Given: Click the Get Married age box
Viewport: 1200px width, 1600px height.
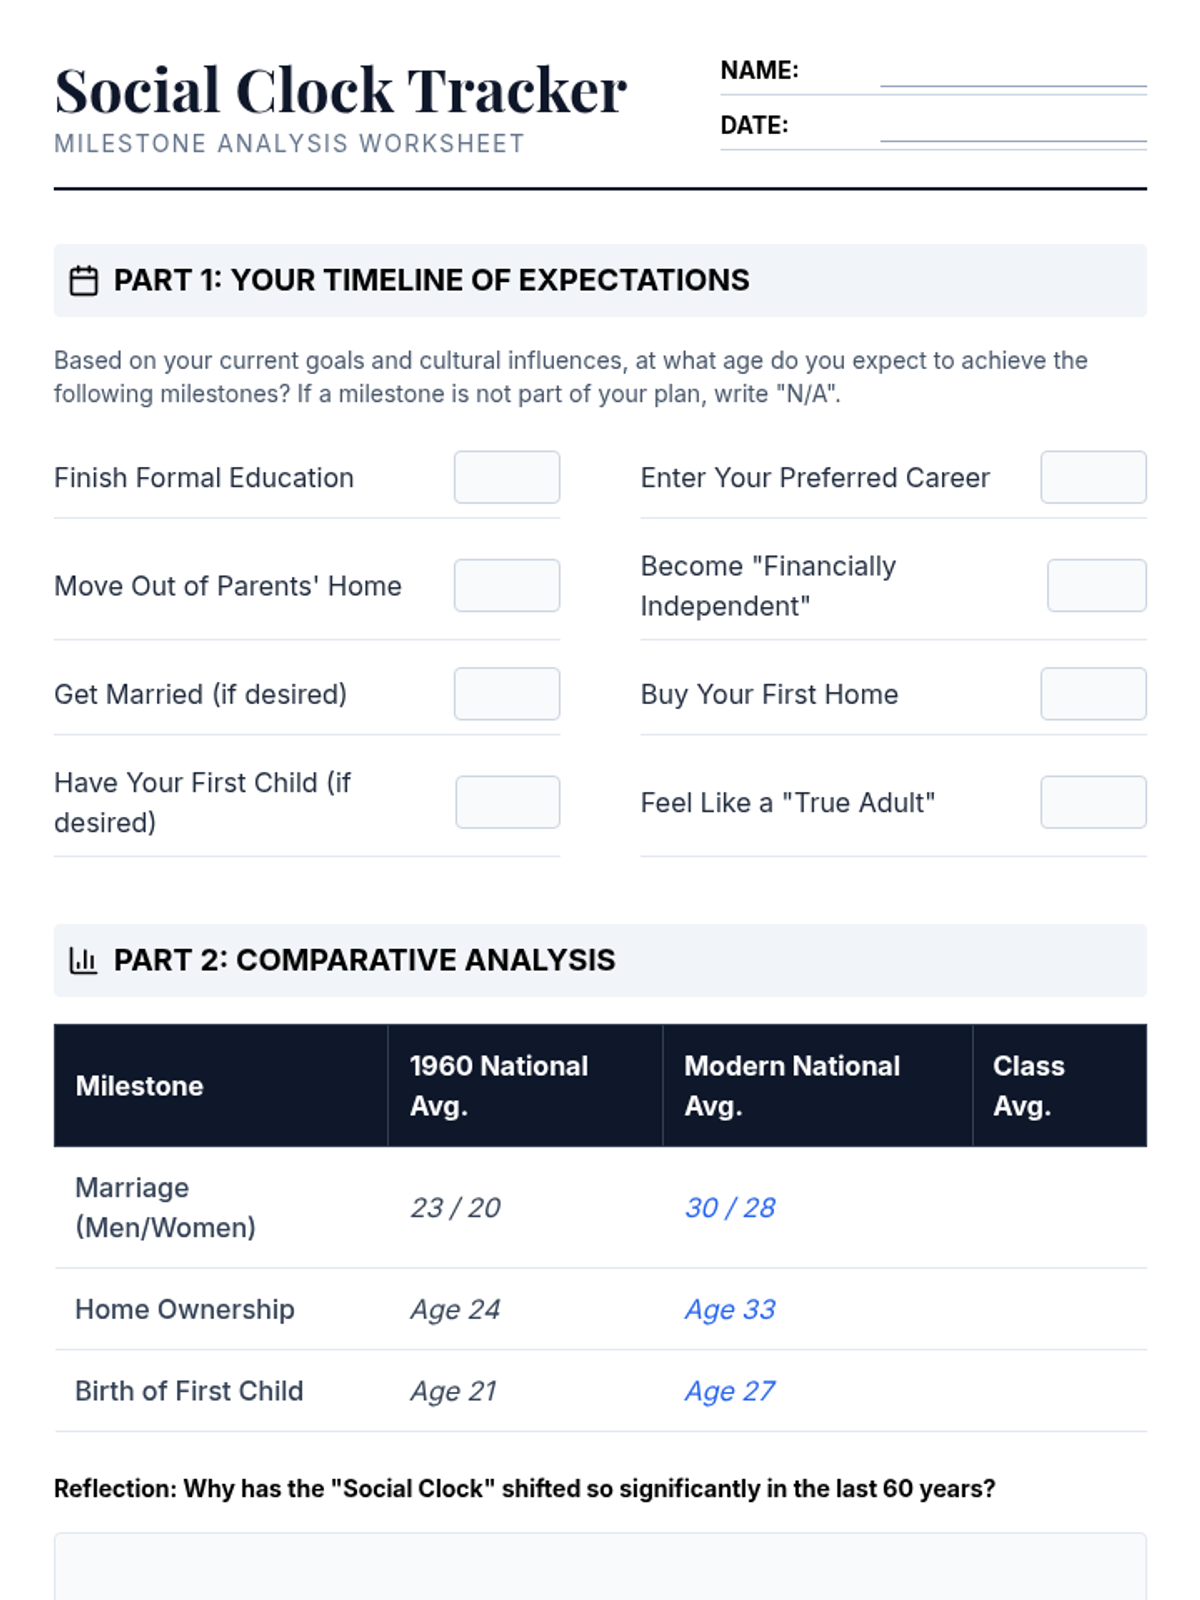Looking at the screenshot, I should [507, 694].
